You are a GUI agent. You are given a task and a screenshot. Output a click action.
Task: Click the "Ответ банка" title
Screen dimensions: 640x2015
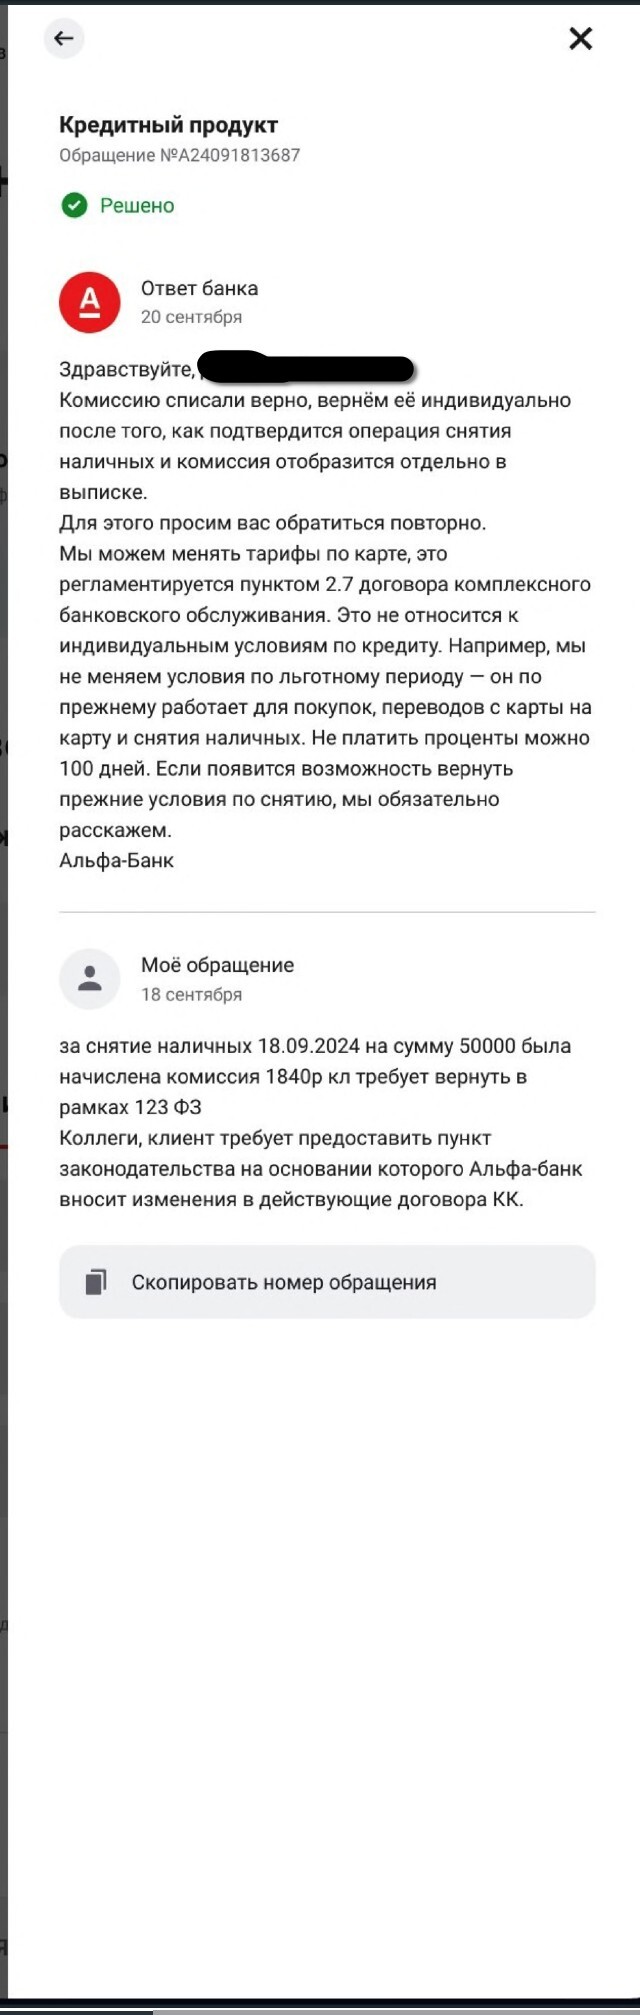199,288
